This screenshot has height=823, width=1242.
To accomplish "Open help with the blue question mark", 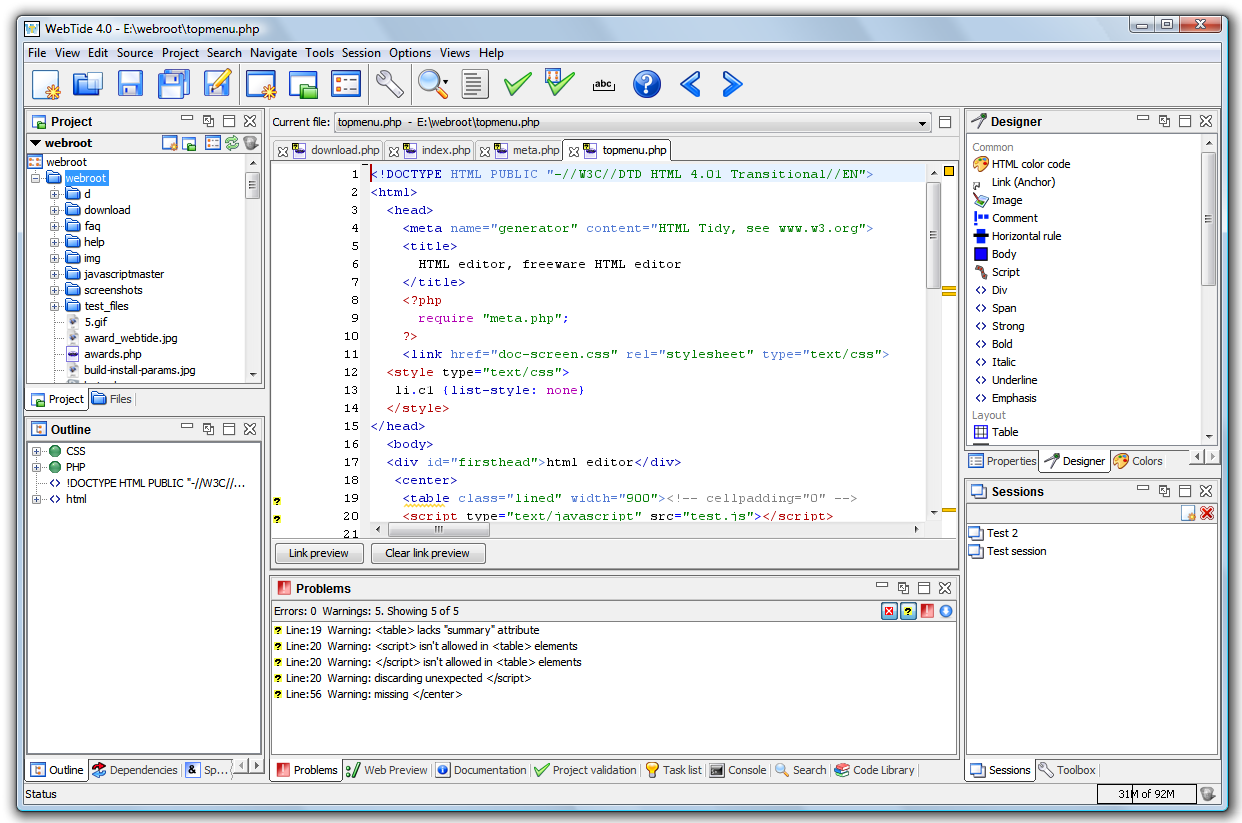I will tap(647, 85).
